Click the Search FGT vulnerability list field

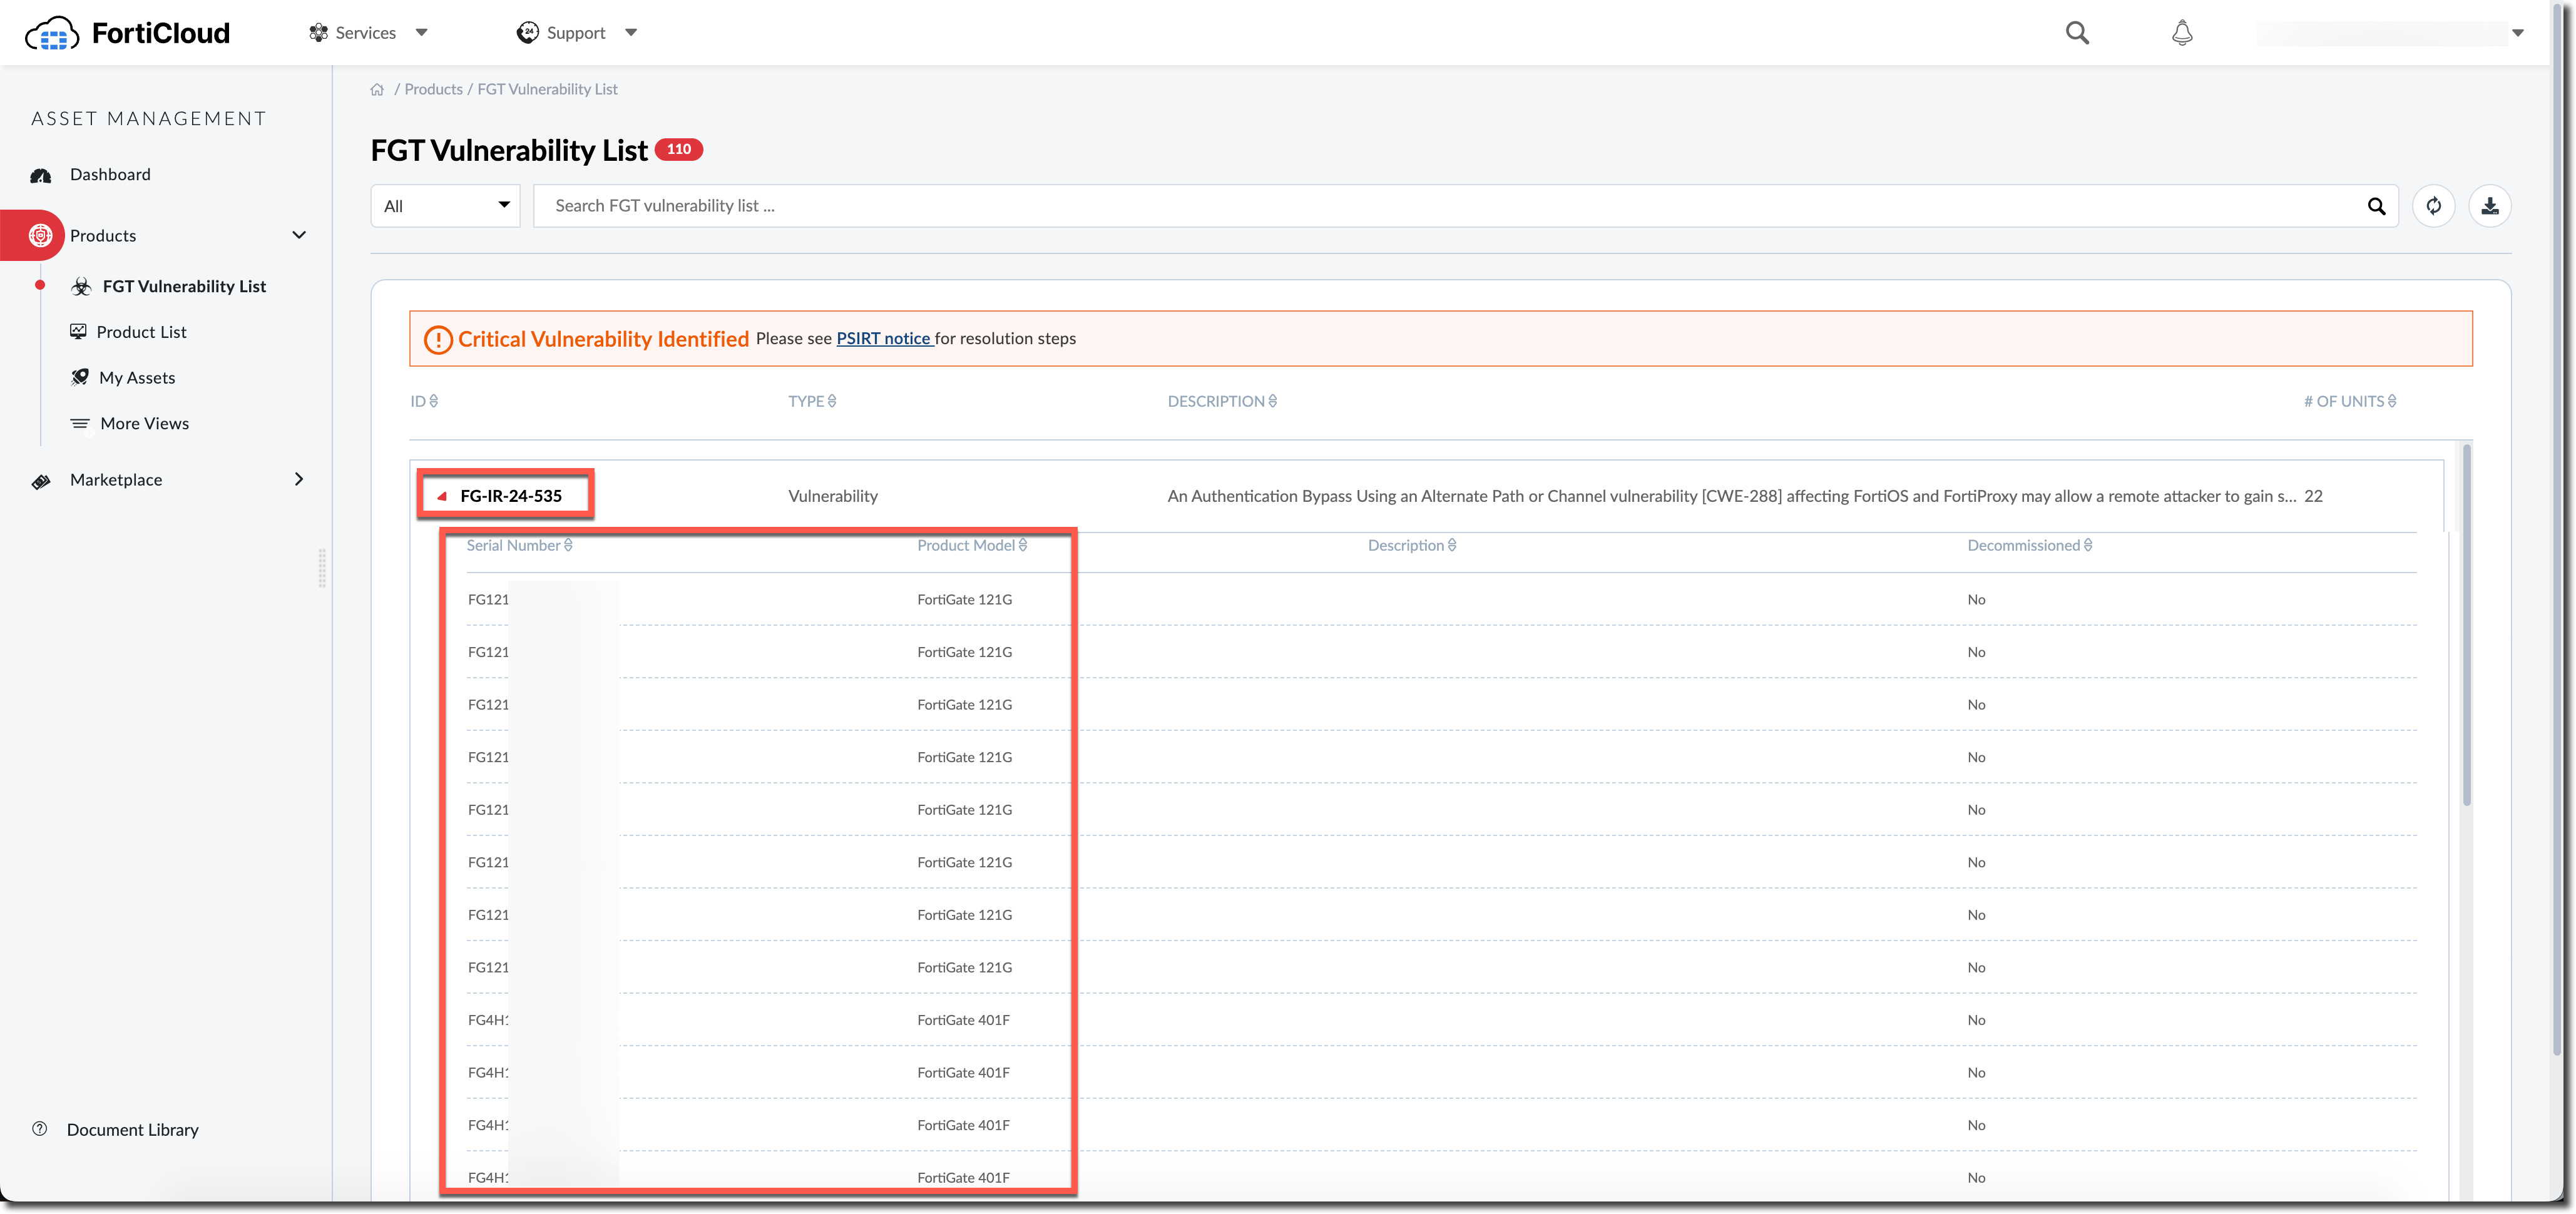1400,206
